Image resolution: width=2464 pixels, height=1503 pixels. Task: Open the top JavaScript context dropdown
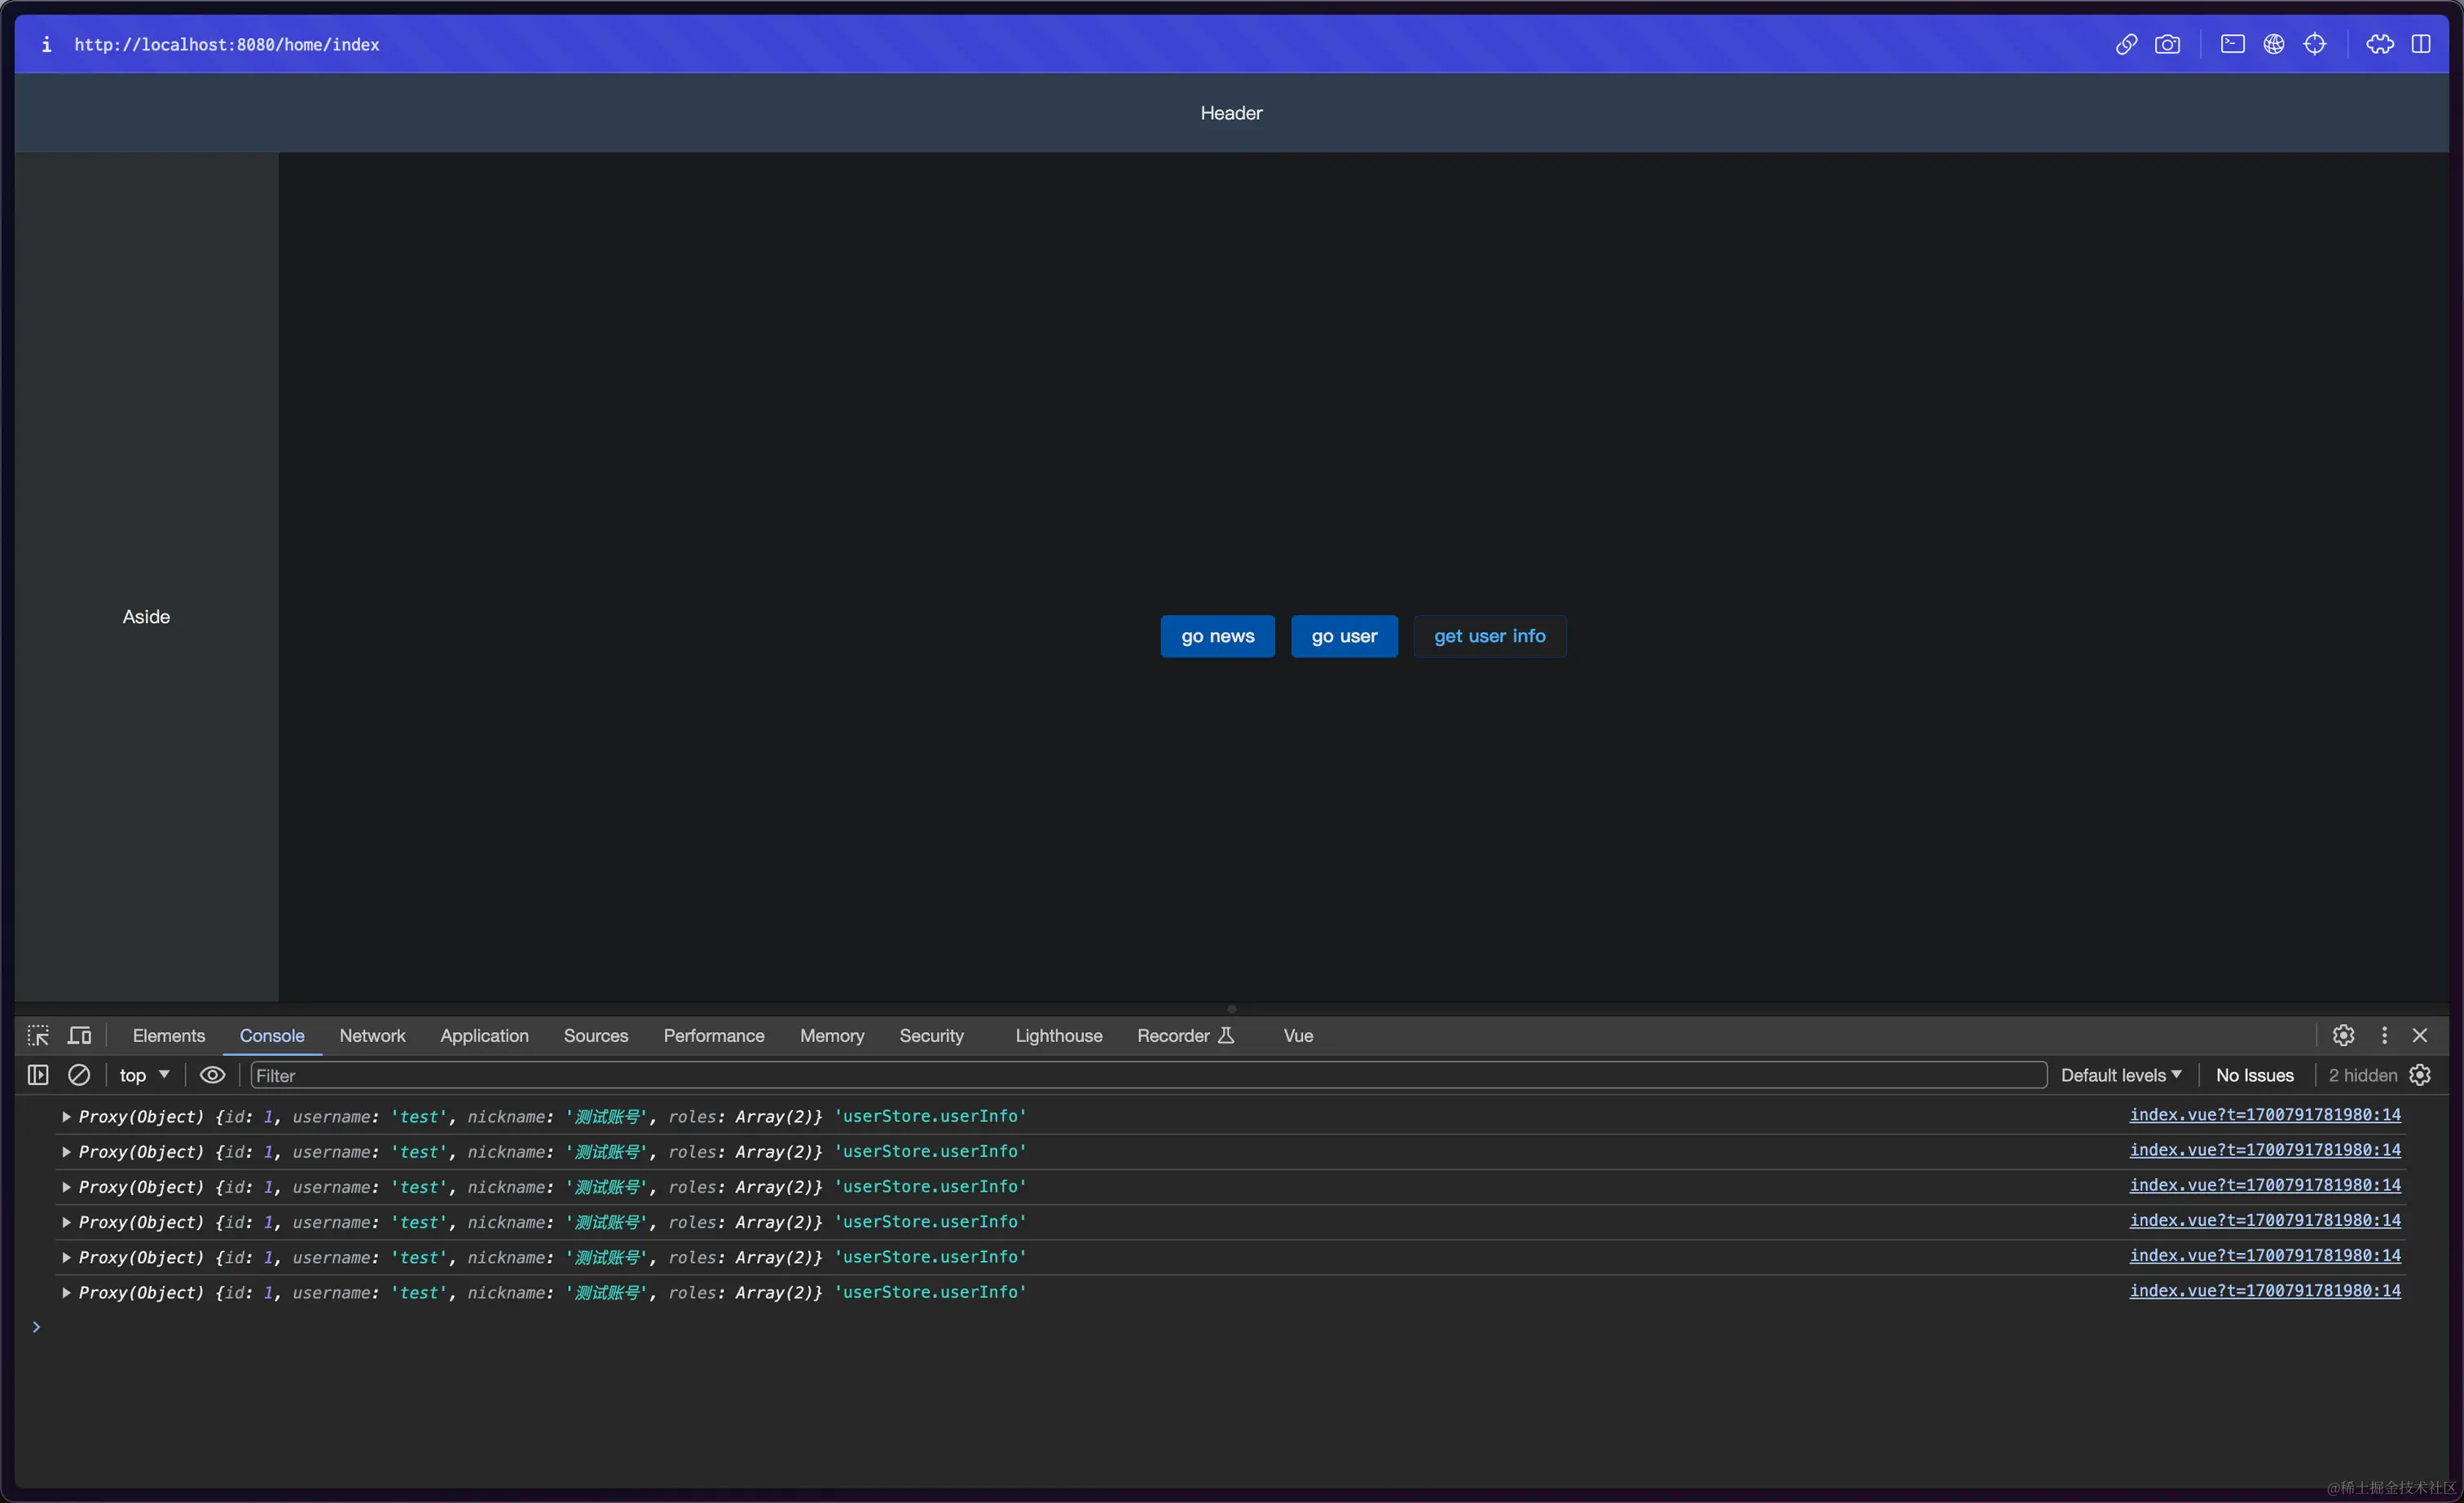click(x=144, y=1075)
